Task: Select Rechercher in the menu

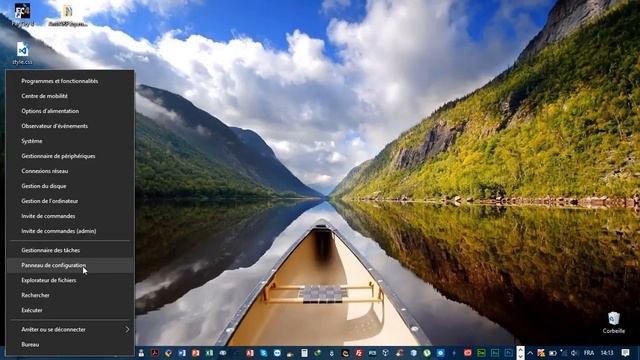Action: 70,295
